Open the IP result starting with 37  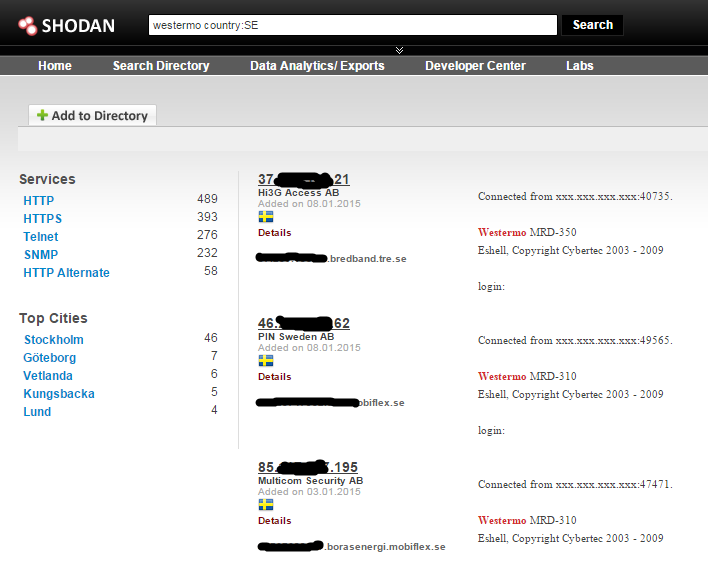[303, 179]
